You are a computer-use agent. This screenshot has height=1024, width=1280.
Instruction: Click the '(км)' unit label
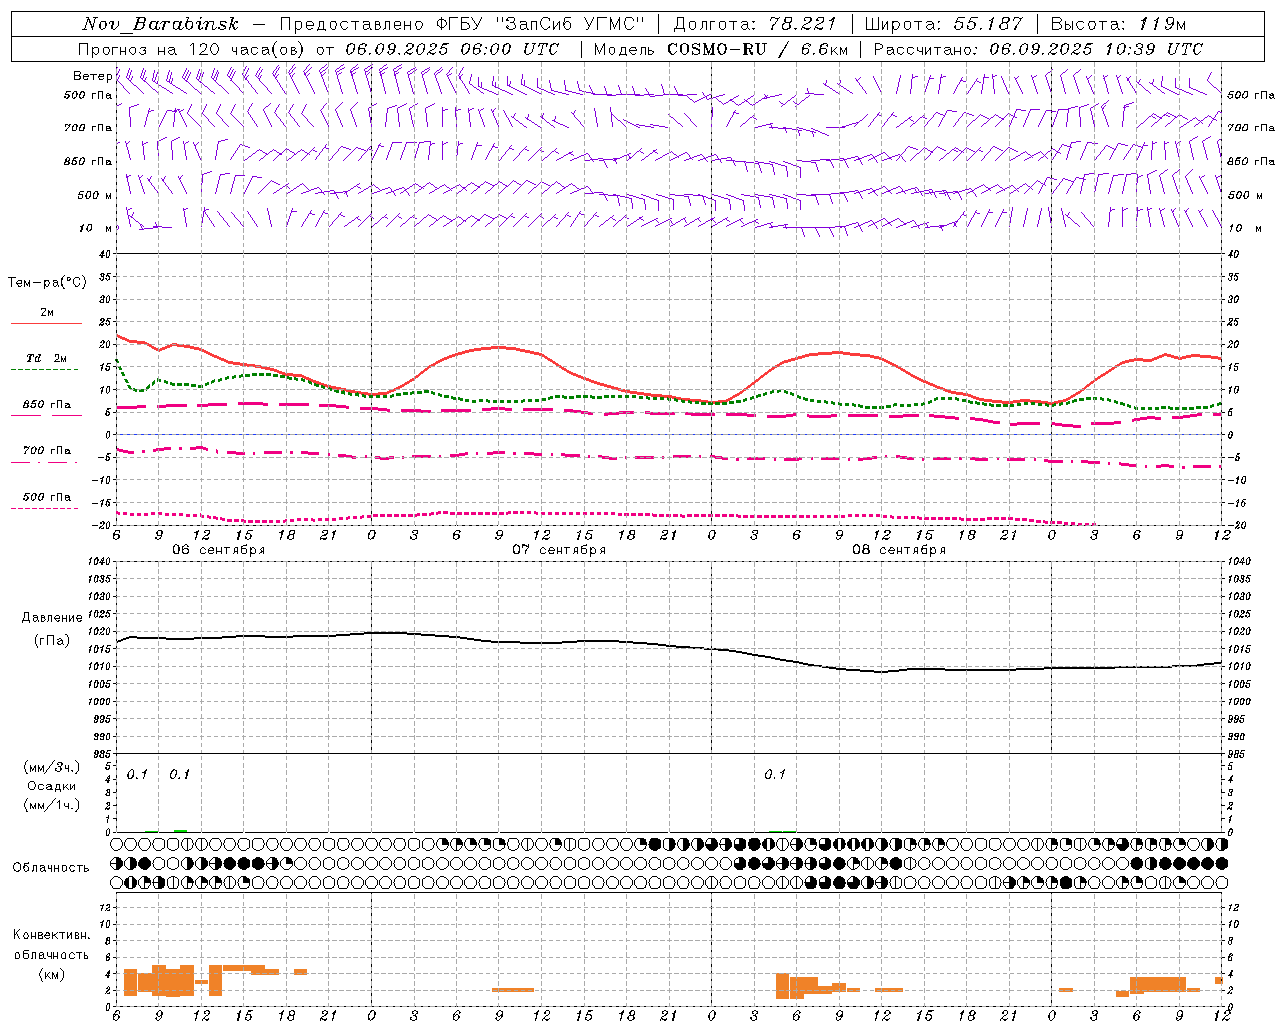click(x=52, y=974)
